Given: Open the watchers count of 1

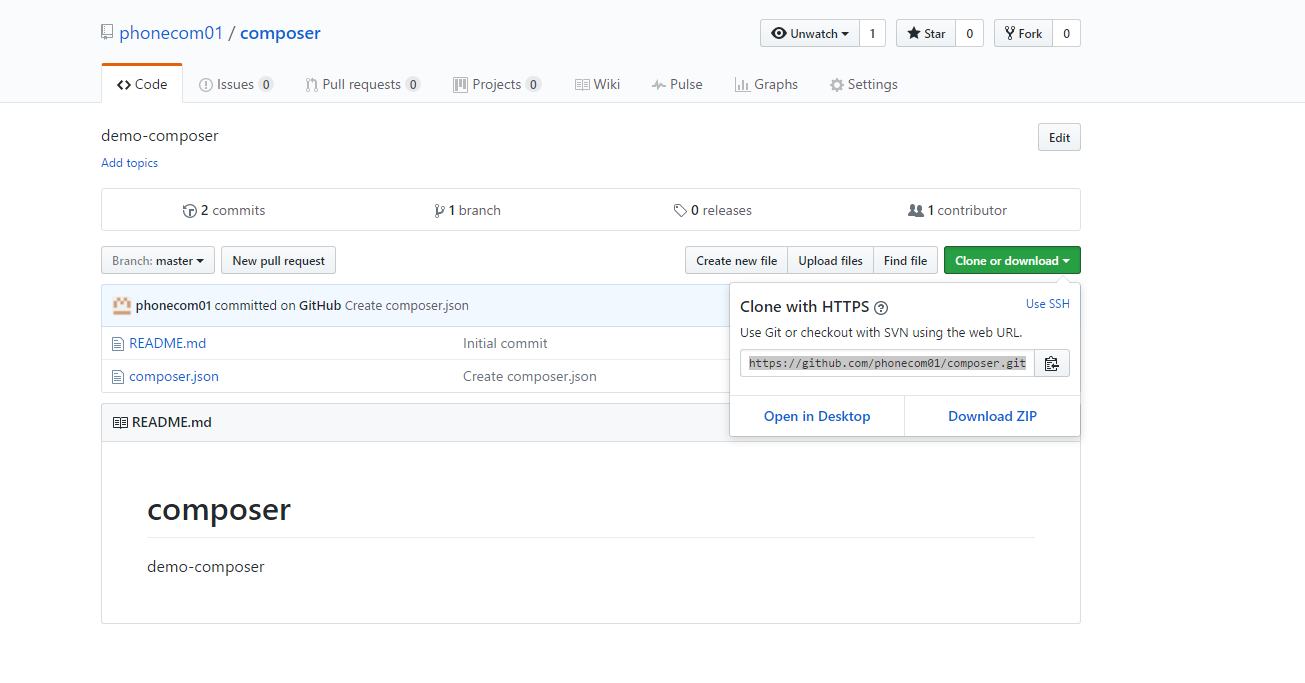Looking at the screenshot, I should click(872, 33).
